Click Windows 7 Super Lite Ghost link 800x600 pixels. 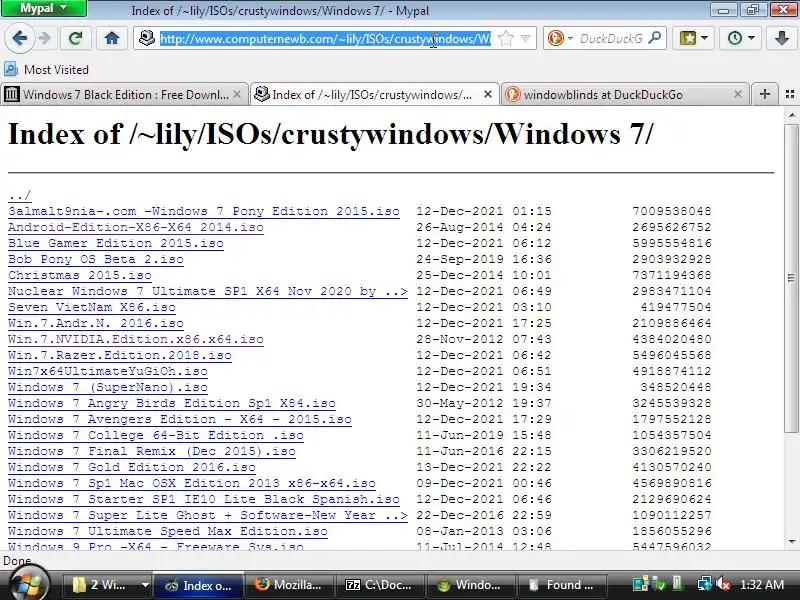click(208, 515)
